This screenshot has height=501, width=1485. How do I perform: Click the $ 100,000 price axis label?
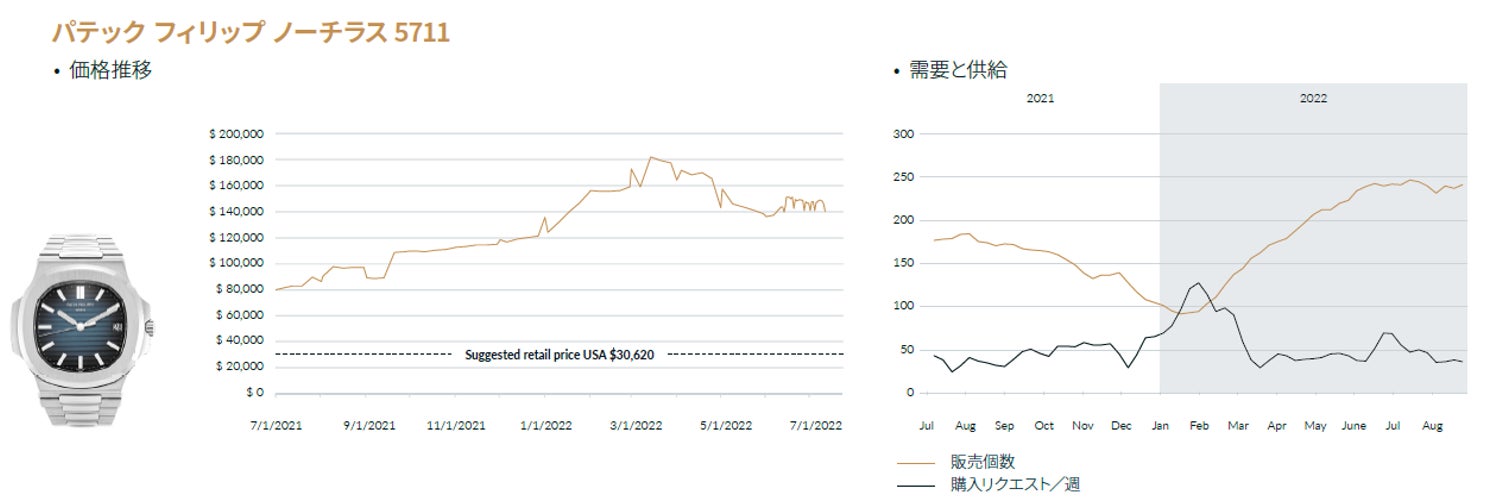235,263
